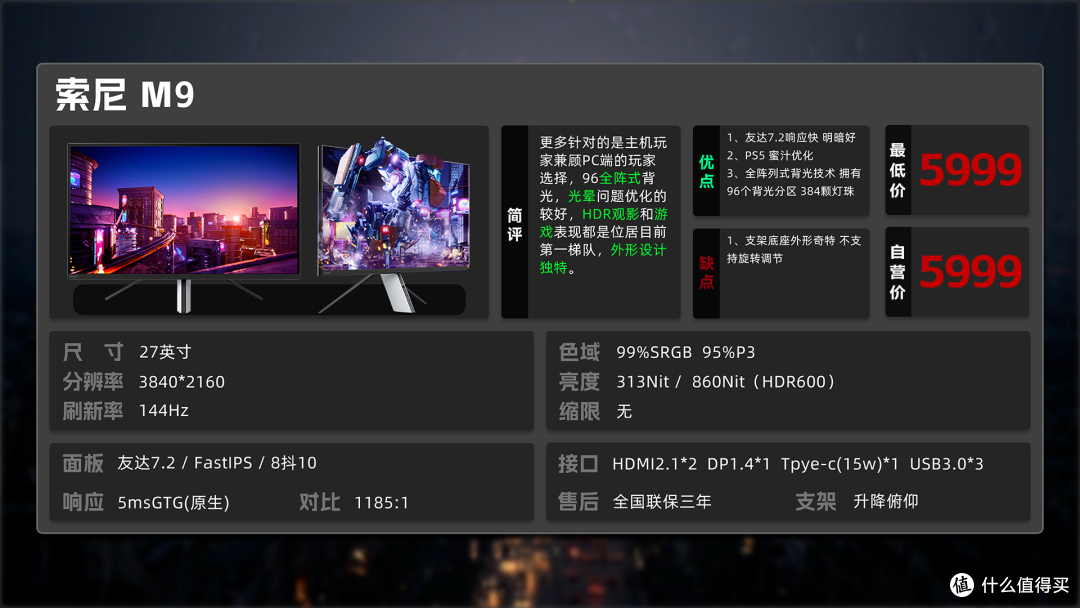Click the 99%SRGB 95%P3 gamut value
1080x608 pixels.
point(686,353)
